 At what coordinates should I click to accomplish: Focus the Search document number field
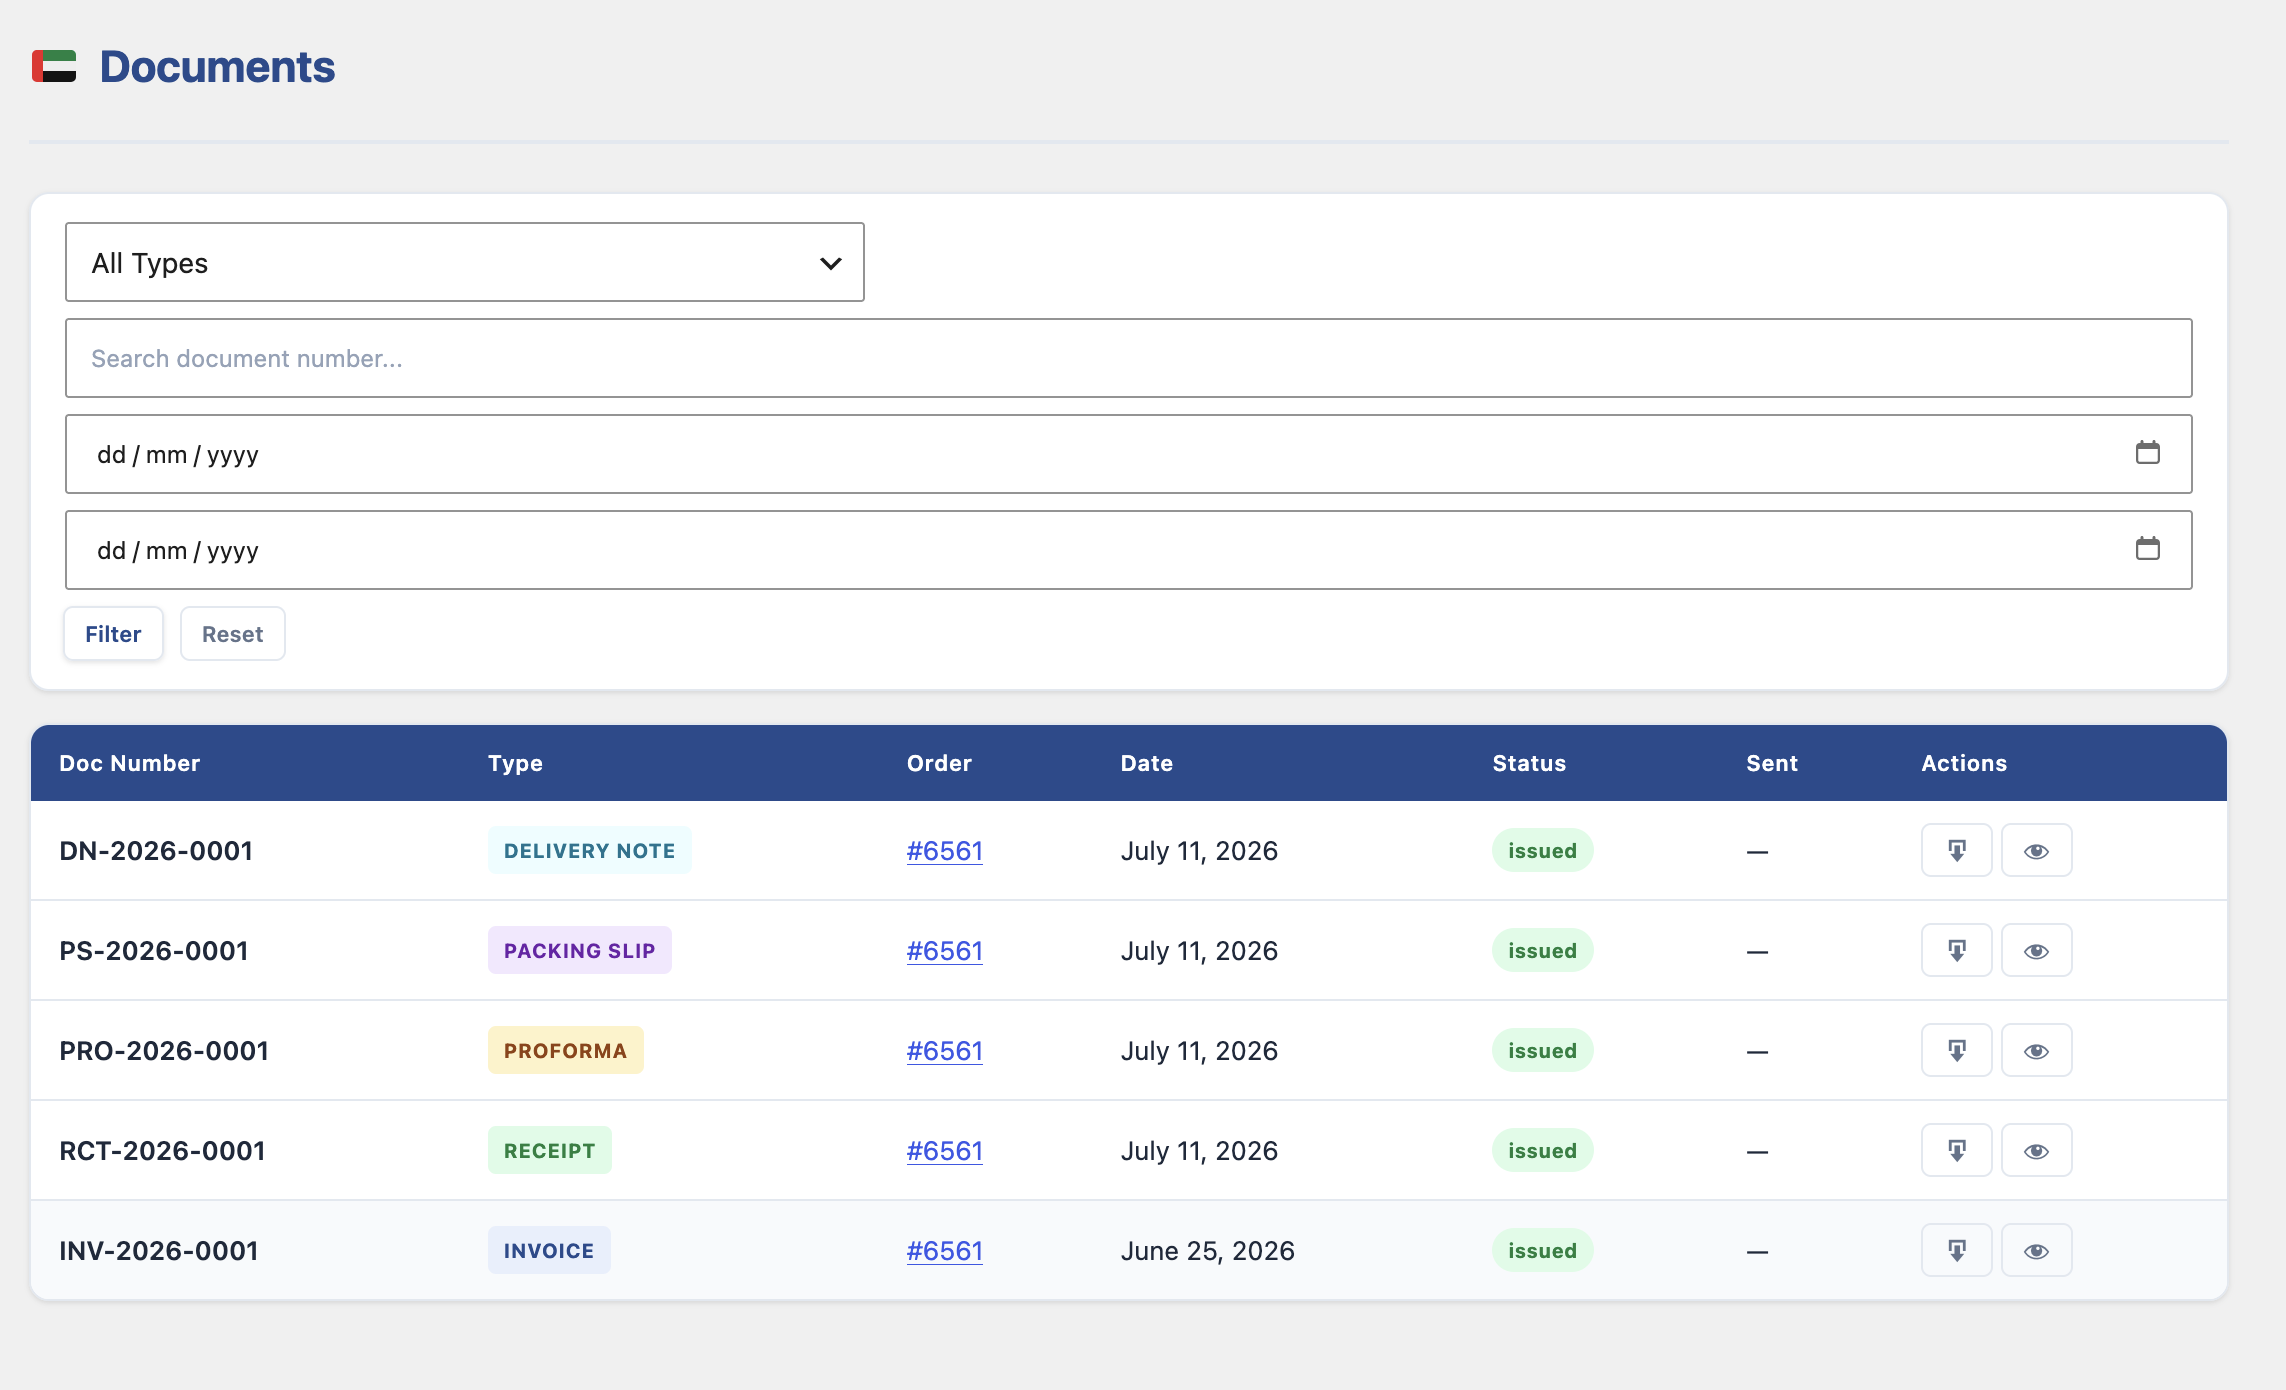[1128, 358]
